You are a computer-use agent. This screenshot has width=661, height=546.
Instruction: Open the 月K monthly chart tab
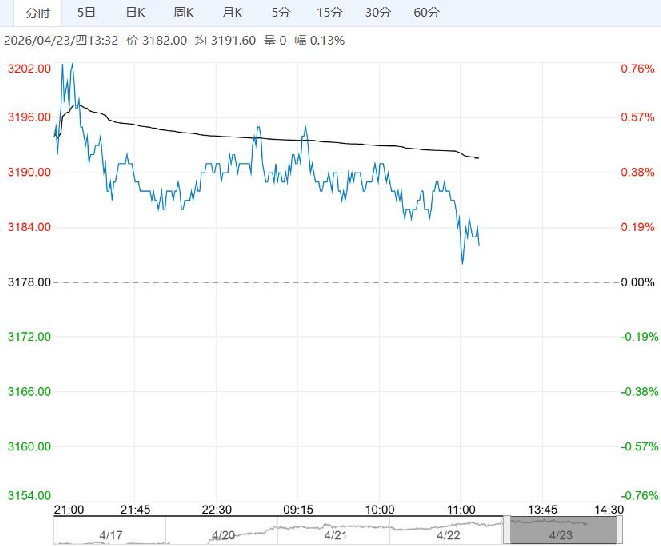(232, 13)
